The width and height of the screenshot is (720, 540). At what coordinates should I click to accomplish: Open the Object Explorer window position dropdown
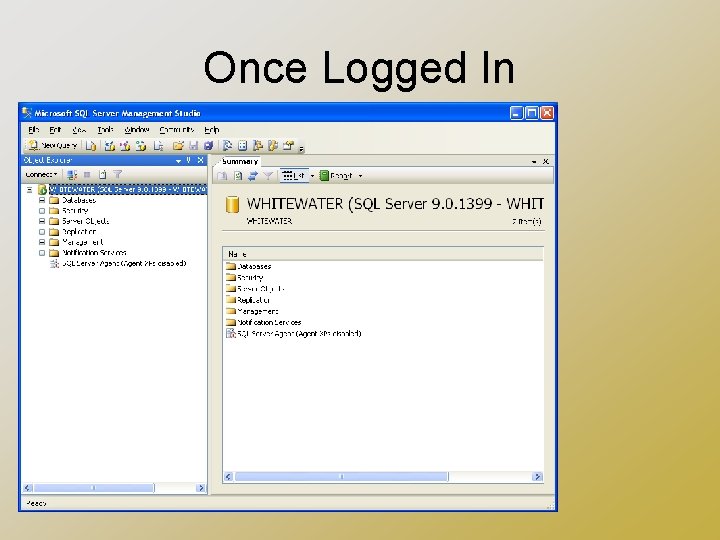178,161
